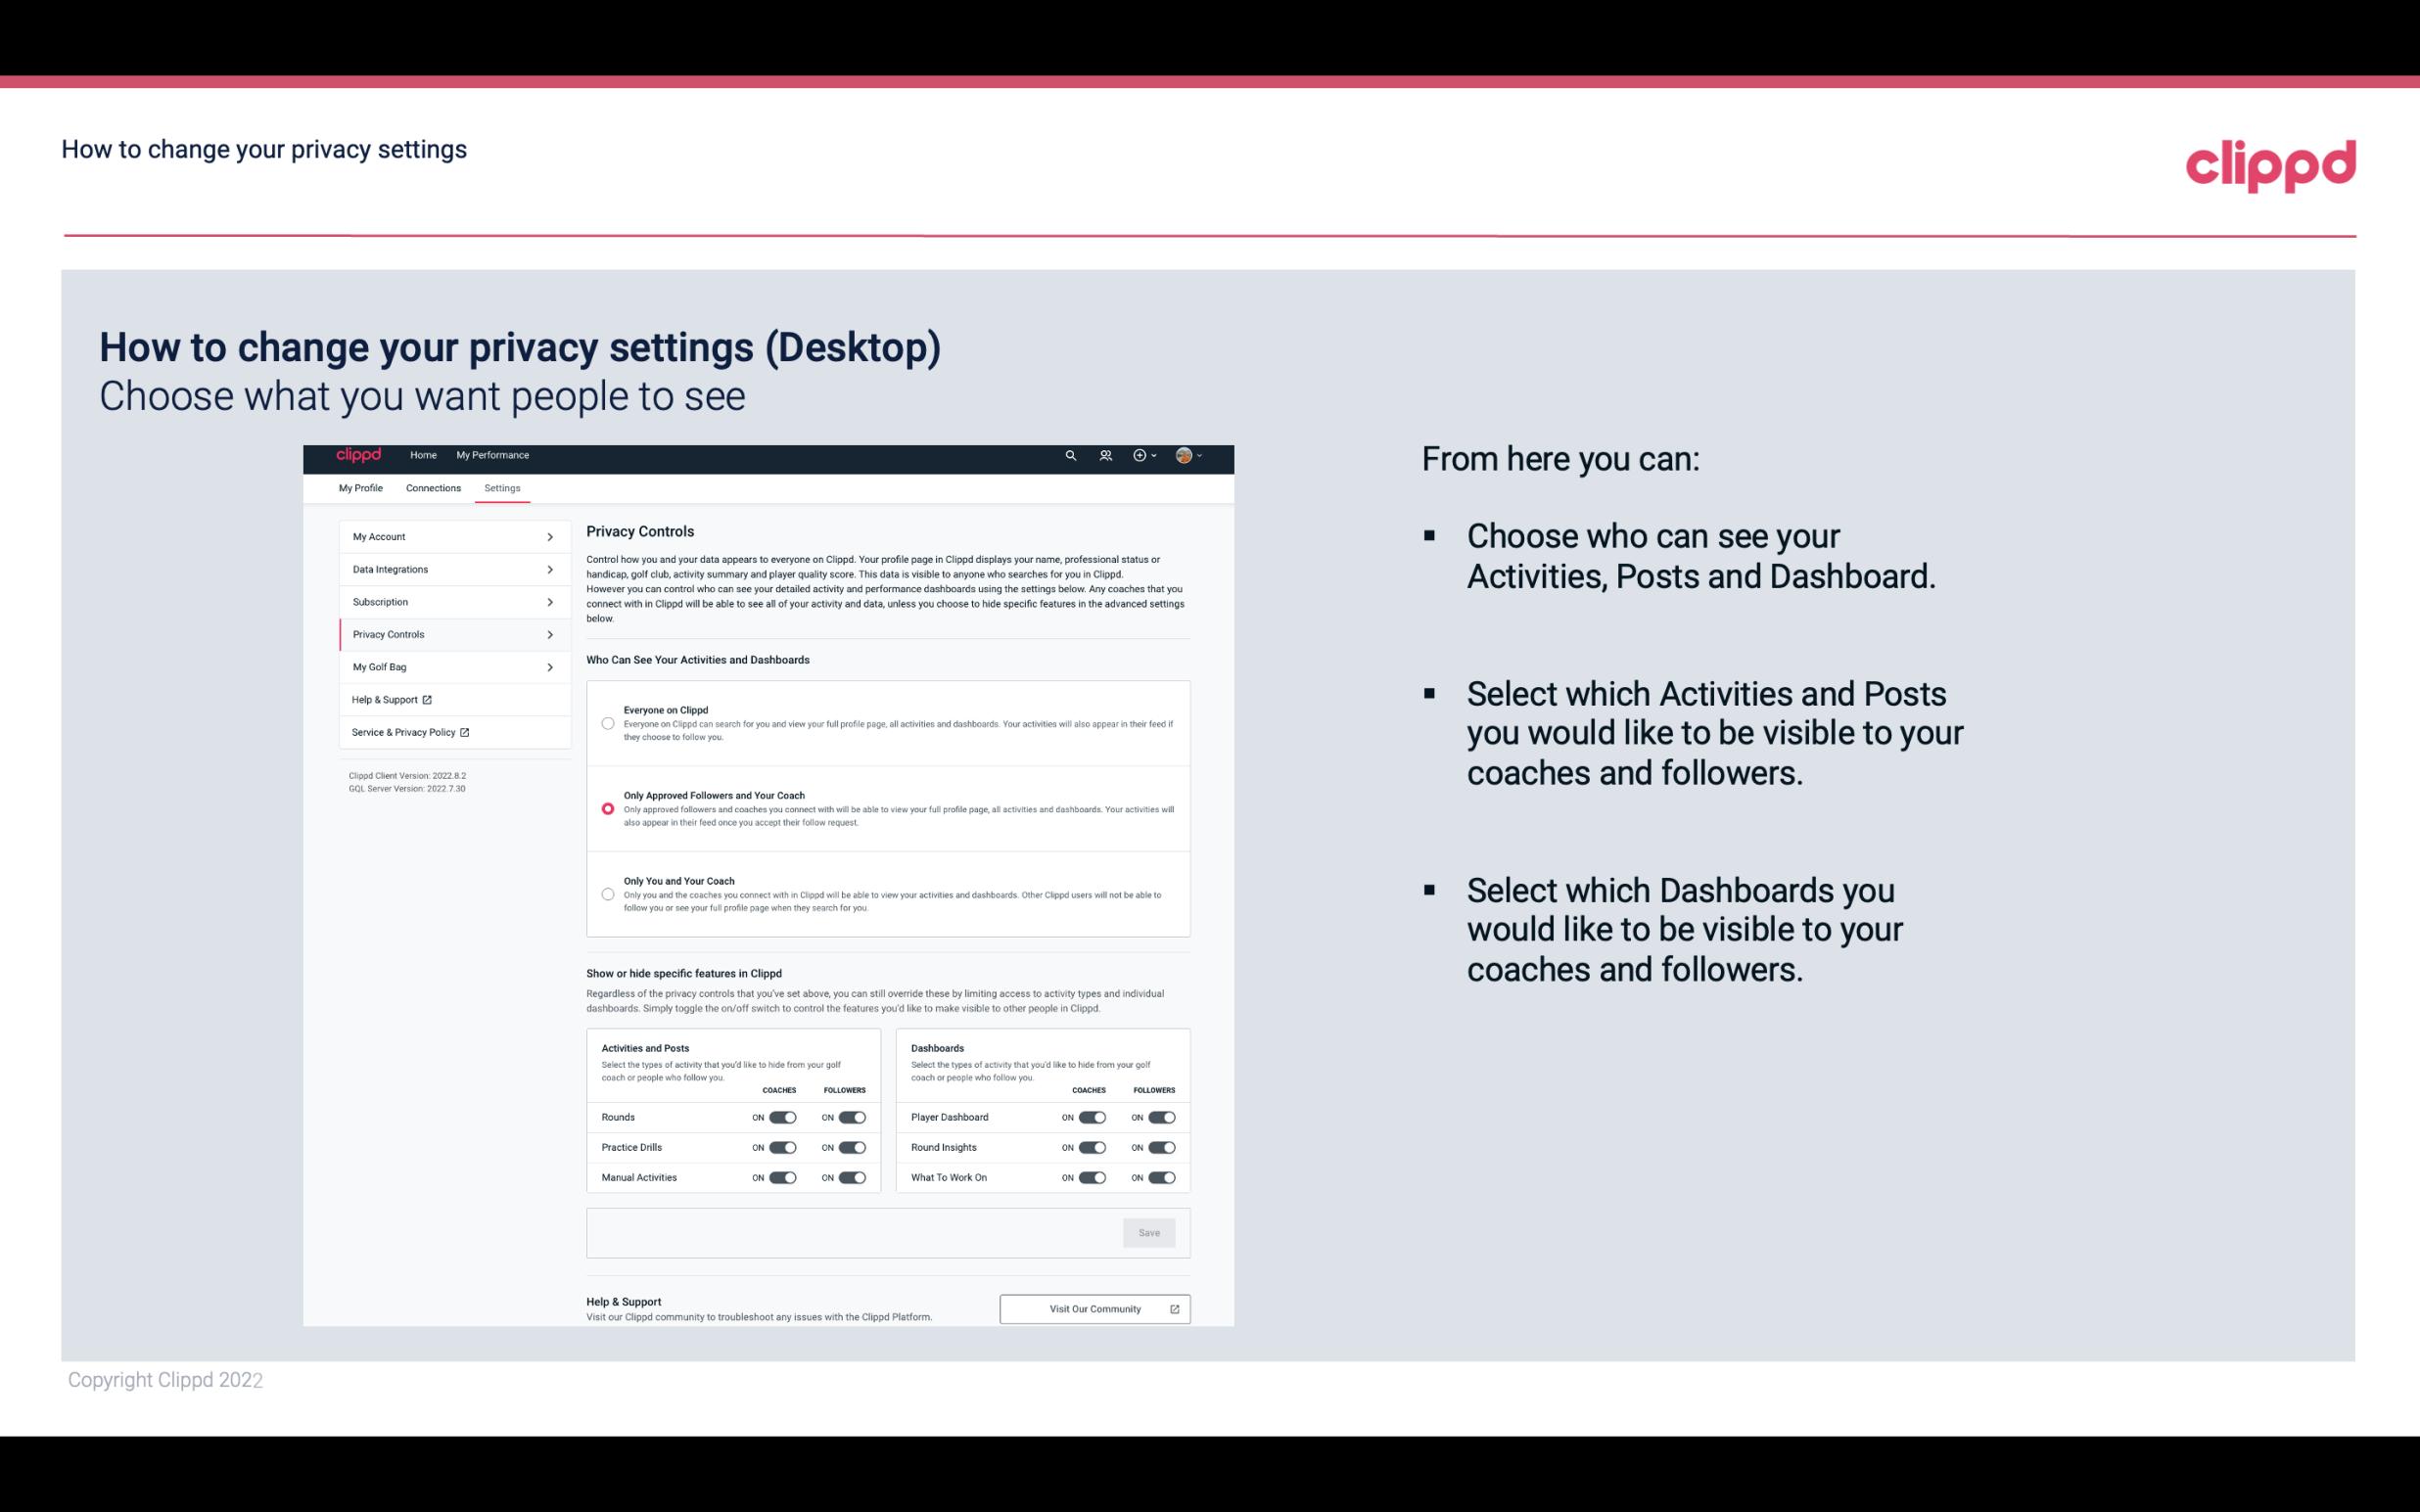
Task: Expand the Subscription section chevron
Action: click(x=550, y=601)
